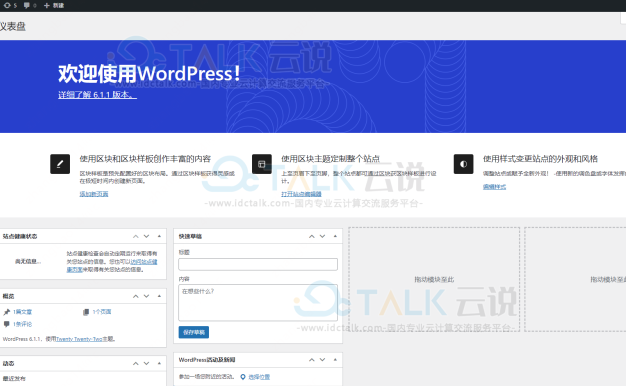Move 站点健康状态 panel up
Image resolution: width=626 pixels, height=386 pixels.
[x=136, y=236]
